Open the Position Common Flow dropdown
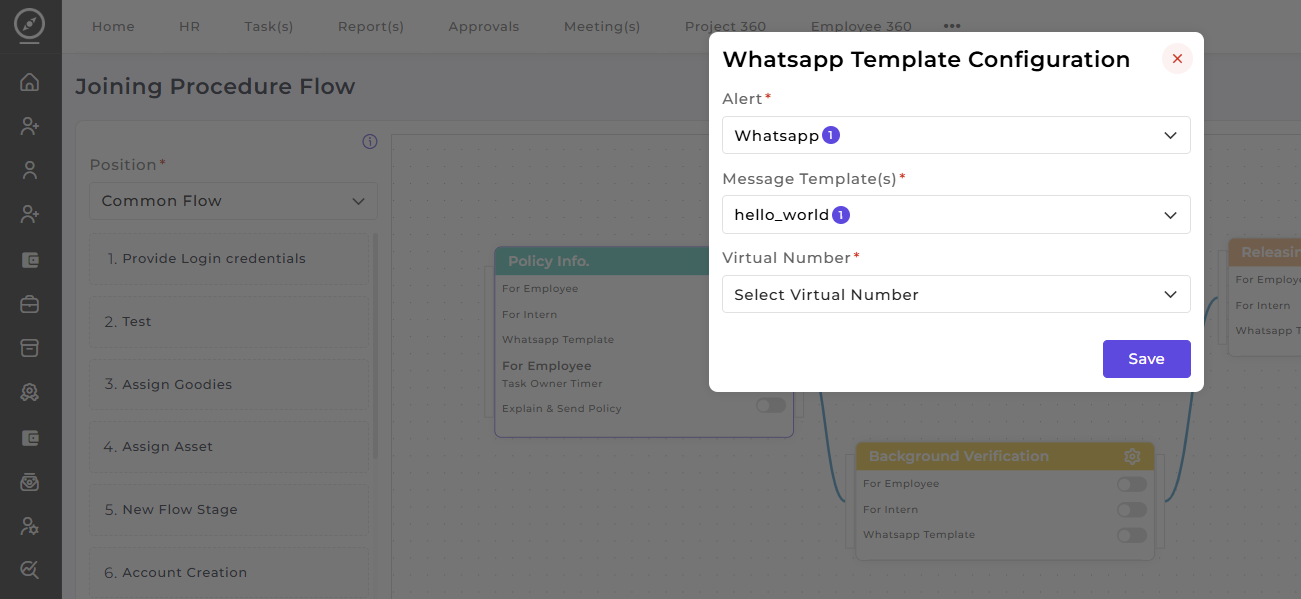 point(233,201)
